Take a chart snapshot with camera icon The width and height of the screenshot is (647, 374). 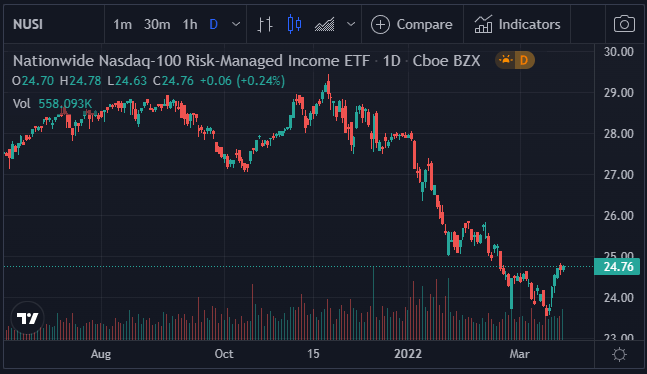(624, 24)
